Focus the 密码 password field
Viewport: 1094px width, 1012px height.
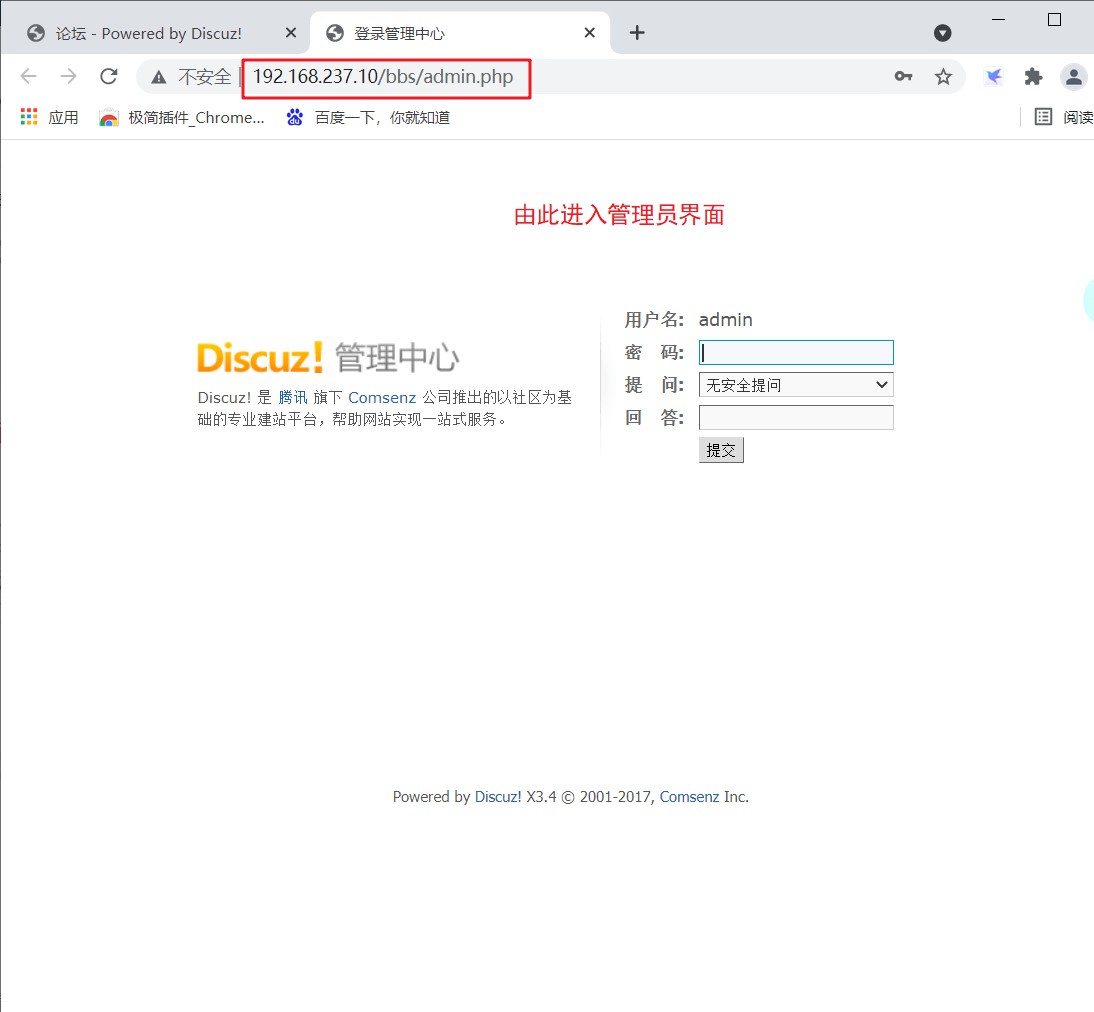click(x=796, y=352)
